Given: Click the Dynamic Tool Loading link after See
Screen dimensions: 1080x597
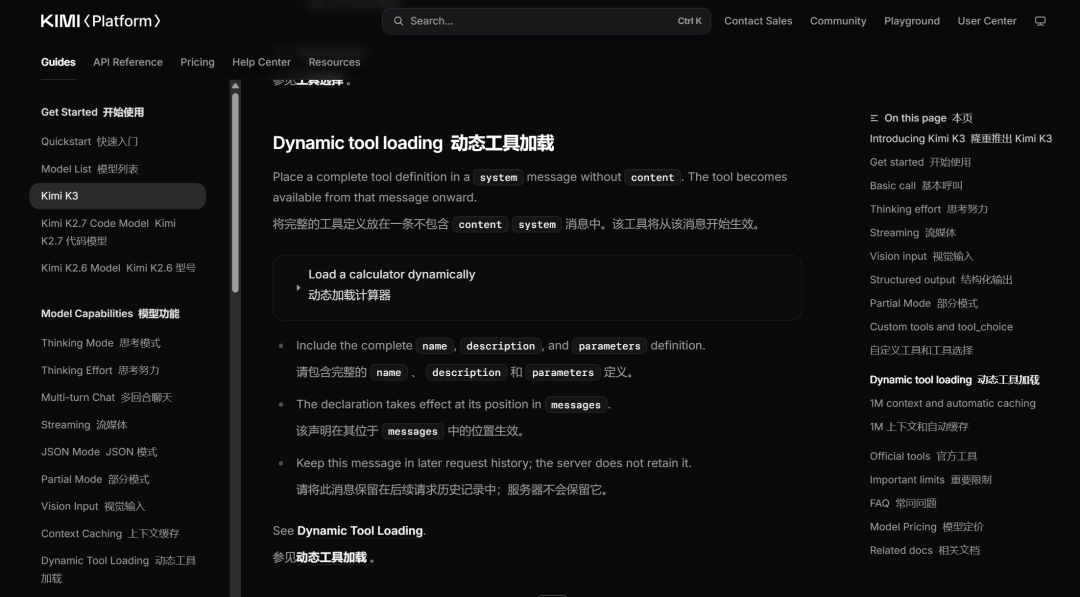Looking at the screenshot, I should click(360, 531).
